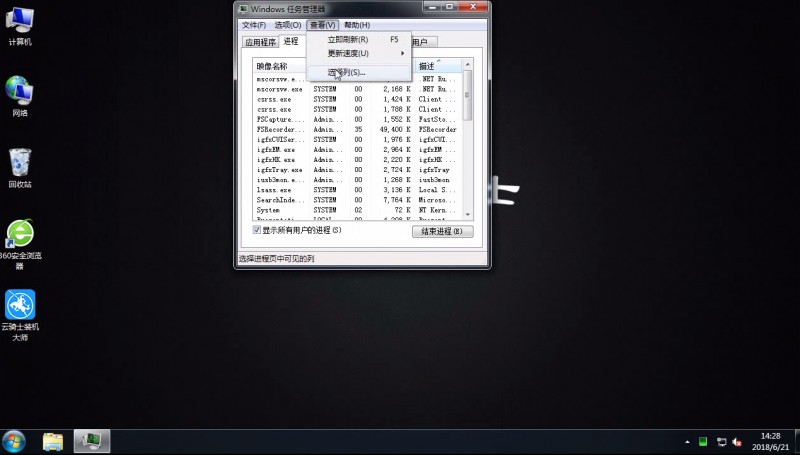Select the igfxCUISer... process row
This screenshot has height=455, width=800.
pos(358,139)
